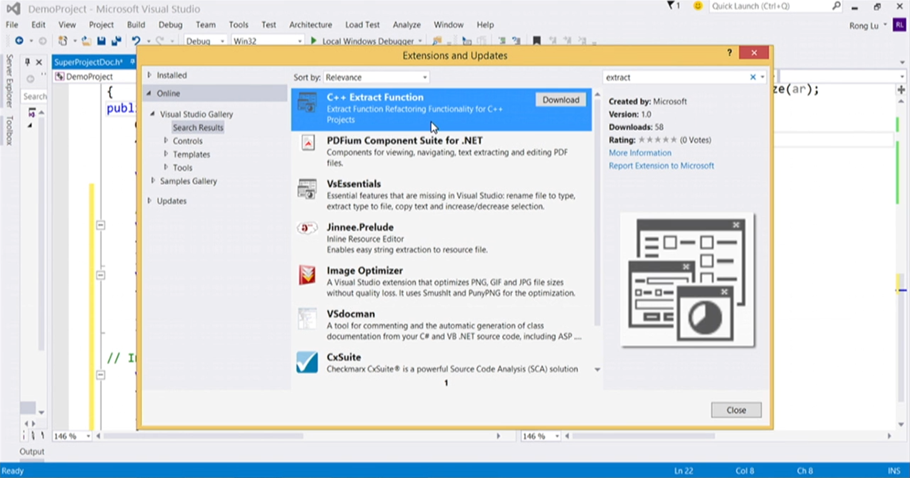This screenshot has width=910, height=478.
Task: Click the bookmark icon in toolbar
Action: (537, 41)
